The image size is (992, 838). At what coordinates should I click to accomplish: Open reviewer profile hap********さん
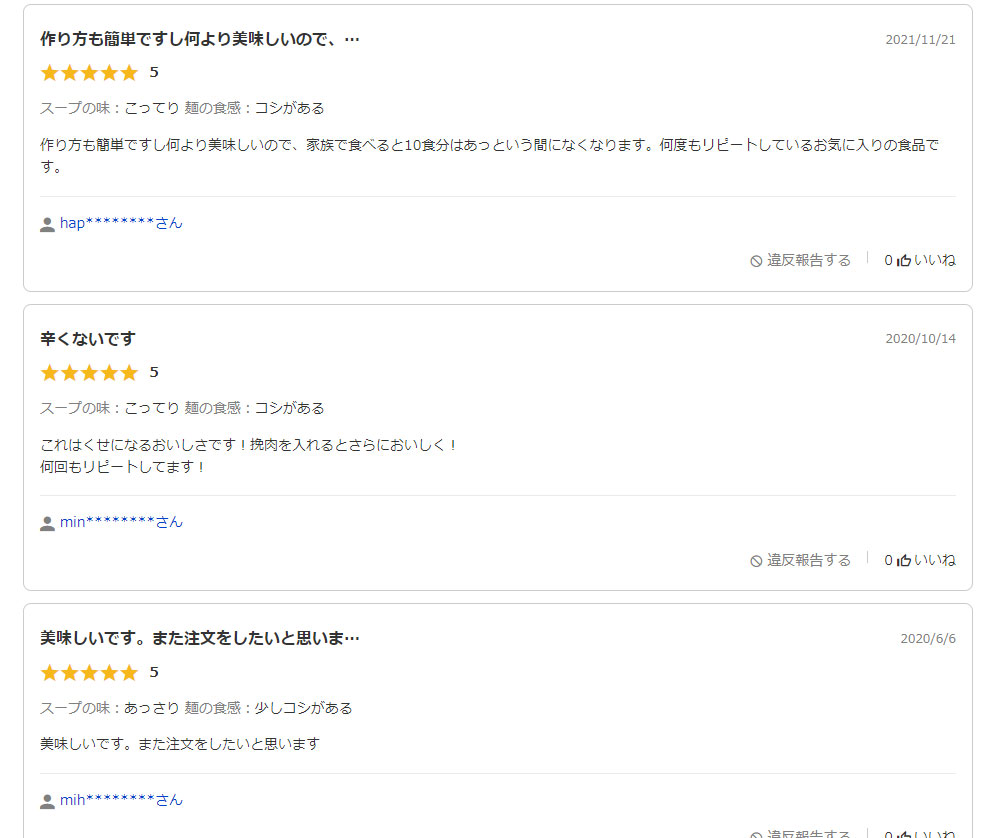point(121,223)
